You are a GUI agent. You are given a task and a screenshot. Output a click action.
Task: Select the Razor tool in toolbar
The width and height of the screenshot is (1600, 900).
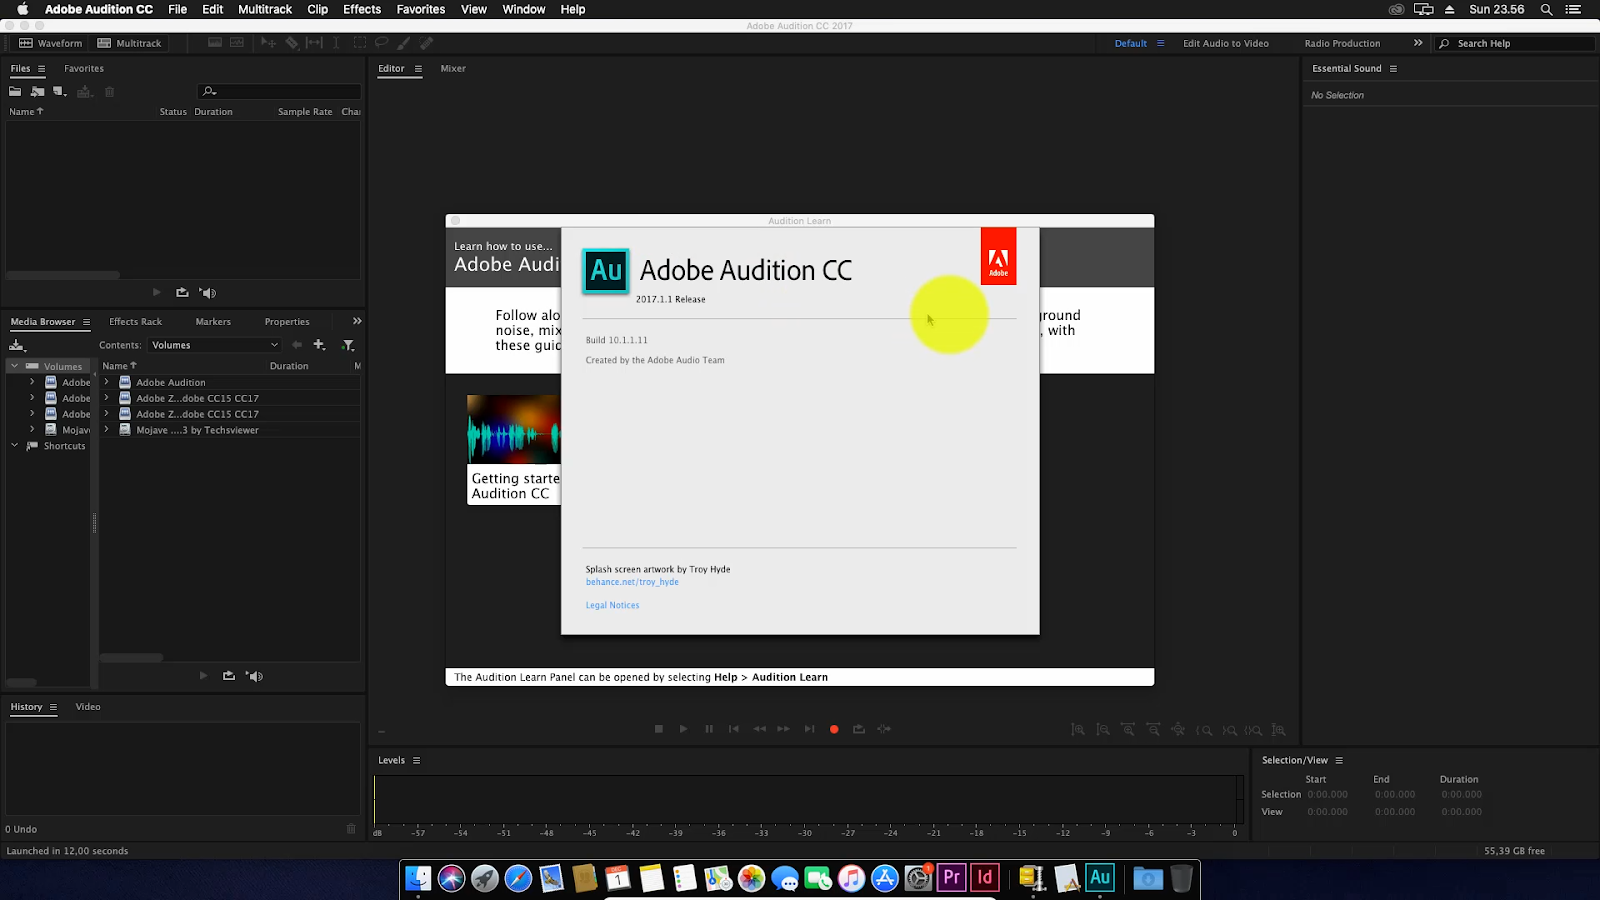coord(292,43)
